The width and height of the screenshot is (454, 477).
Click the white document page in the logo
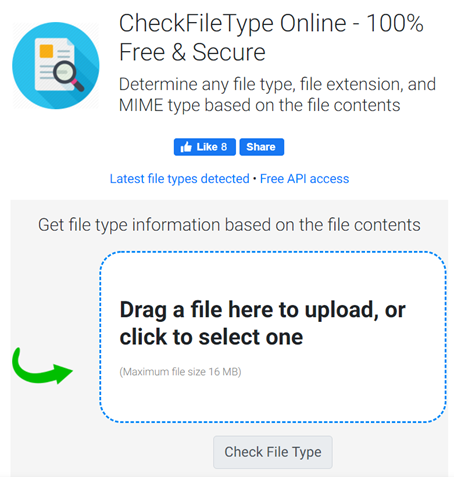point(54,64)
